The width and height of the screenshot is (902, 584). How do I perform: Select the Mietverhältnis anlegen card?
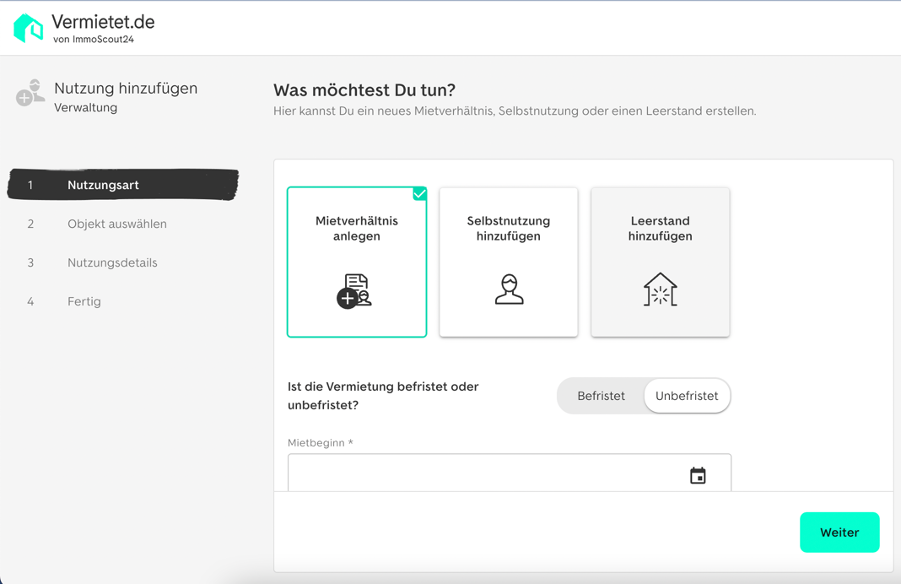click(x=357, y=262)
